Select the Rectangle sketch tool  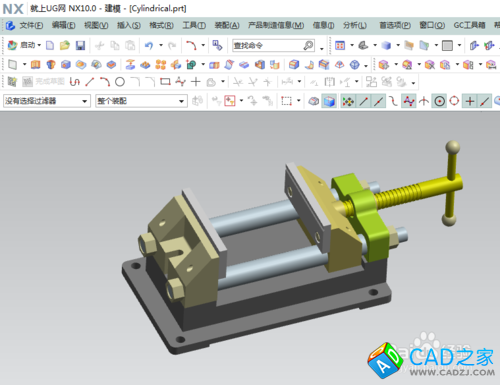point(165,82)
